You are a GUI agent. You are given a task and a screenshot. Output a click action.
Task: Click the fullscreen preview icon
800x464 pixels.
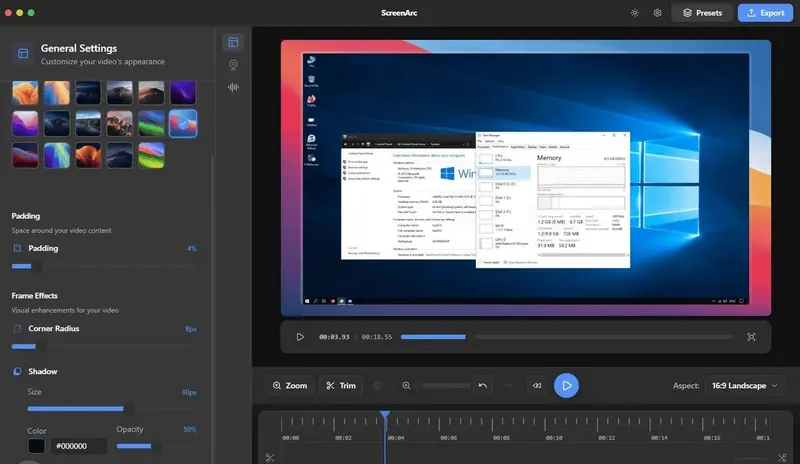point(751,337)
